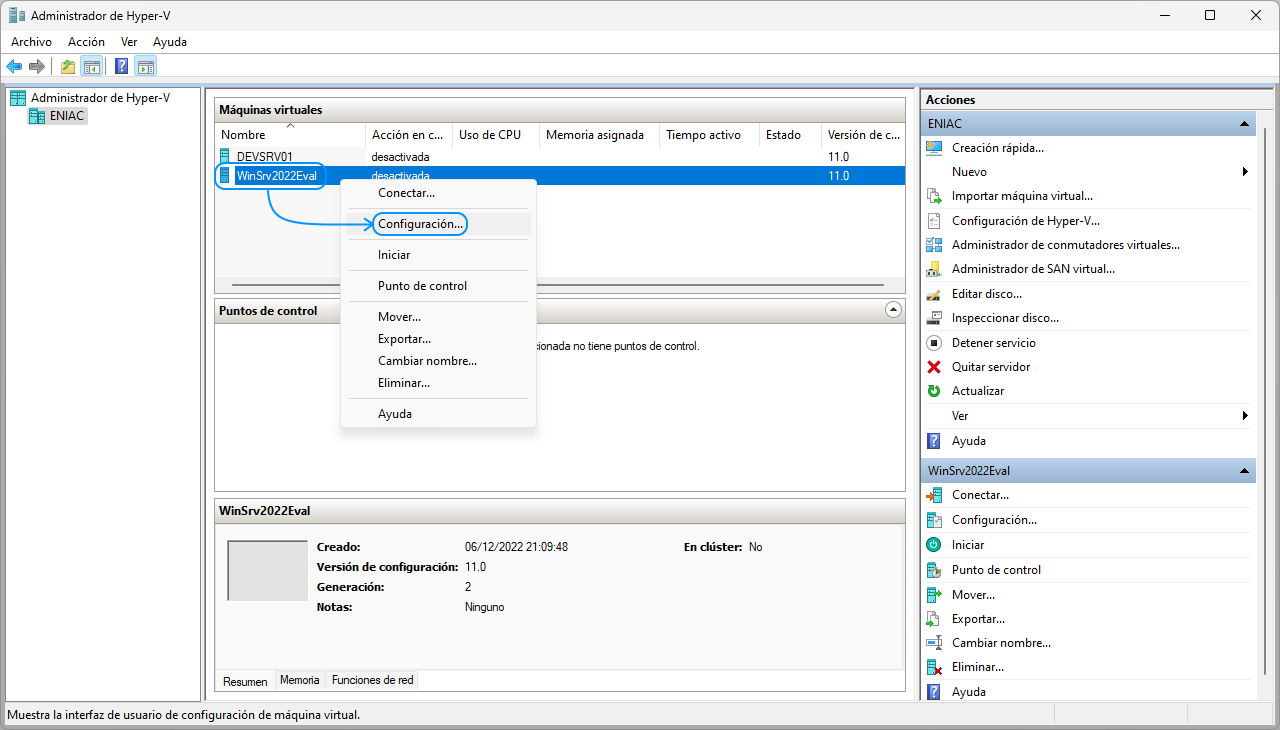Sort by the Uso de CPU column header
The image size is (1280, 730).
[x=496, y=135]
